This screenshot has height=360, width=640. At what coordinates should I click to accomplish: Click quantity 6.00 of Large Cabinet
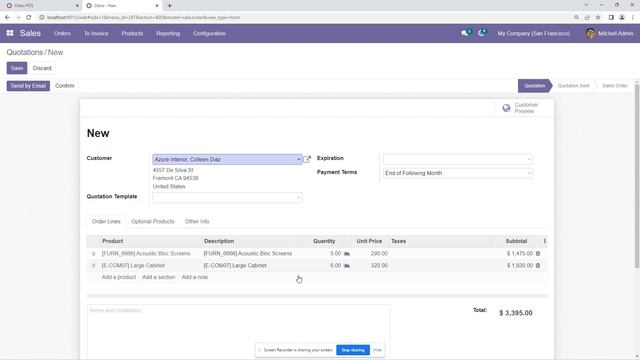click(335, 265)
